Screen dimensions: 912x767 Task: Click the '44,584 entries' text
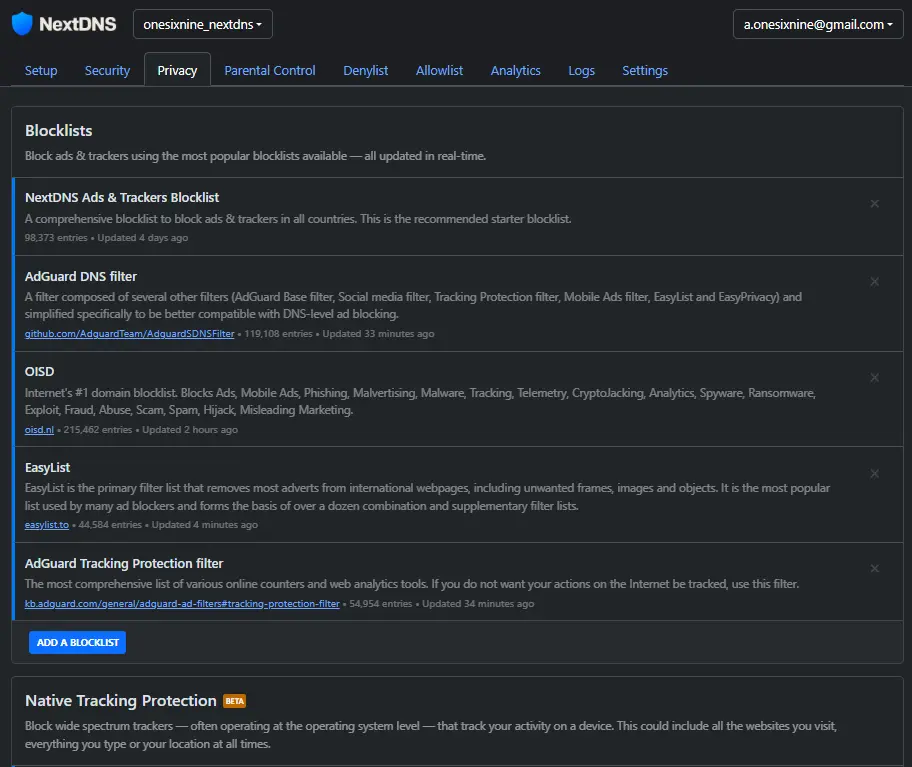click(x=110, y=525)
